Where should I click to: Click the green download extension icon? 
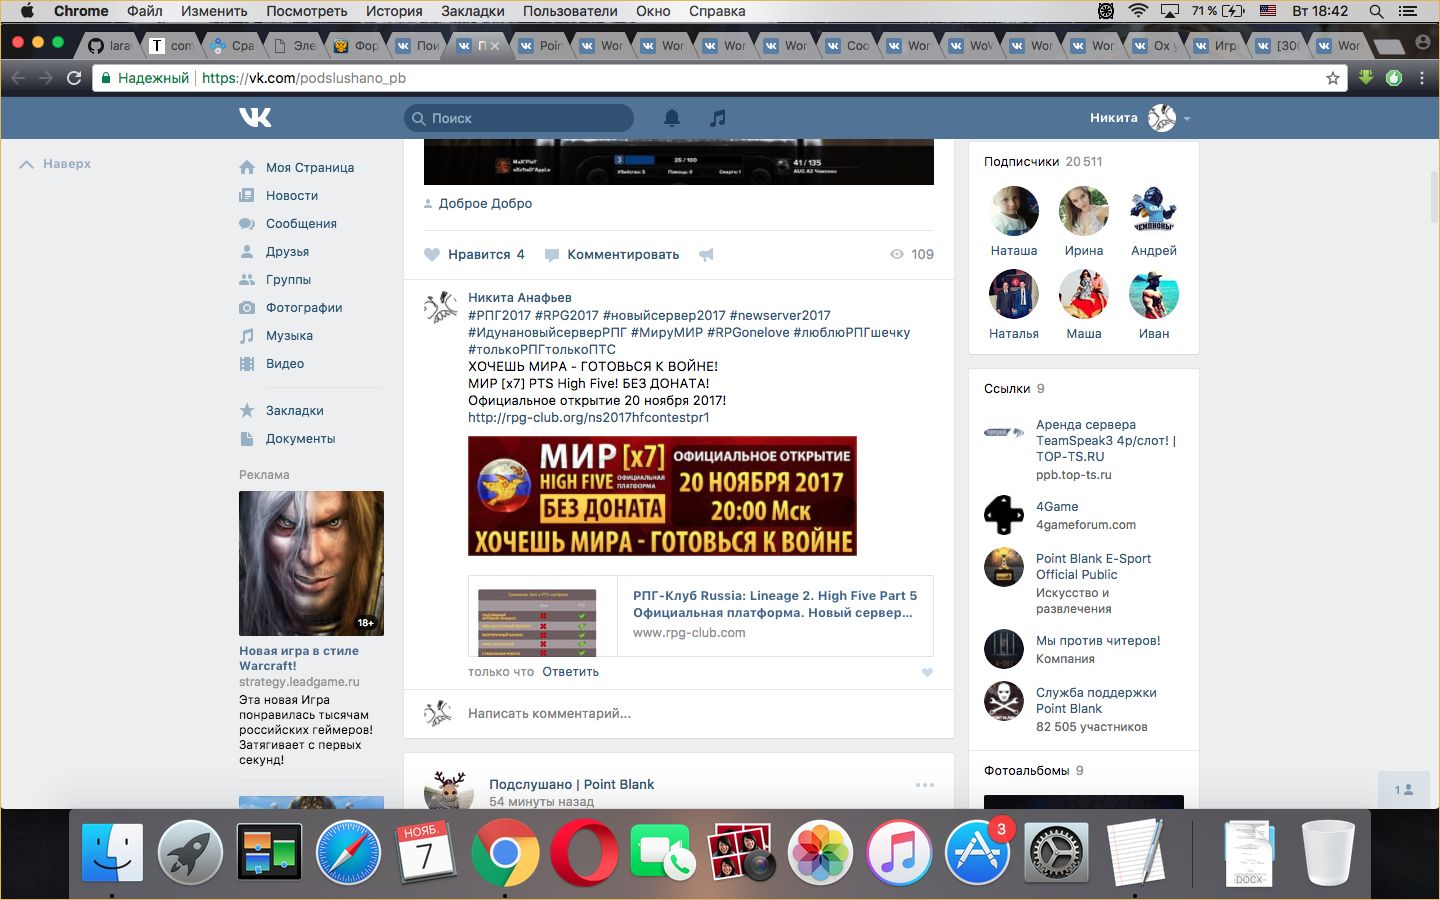point(1366,78)
